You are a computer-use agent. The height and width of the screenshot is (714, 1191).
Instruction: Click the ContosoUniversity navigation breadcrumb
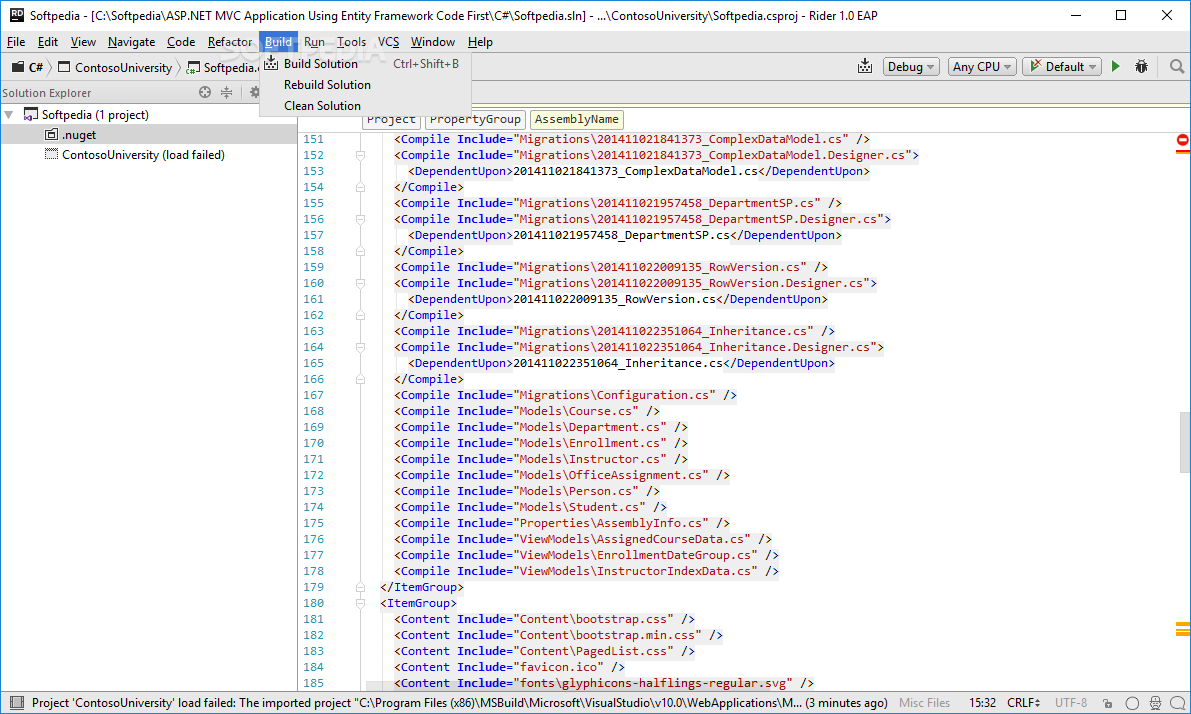tap(115, 68)
